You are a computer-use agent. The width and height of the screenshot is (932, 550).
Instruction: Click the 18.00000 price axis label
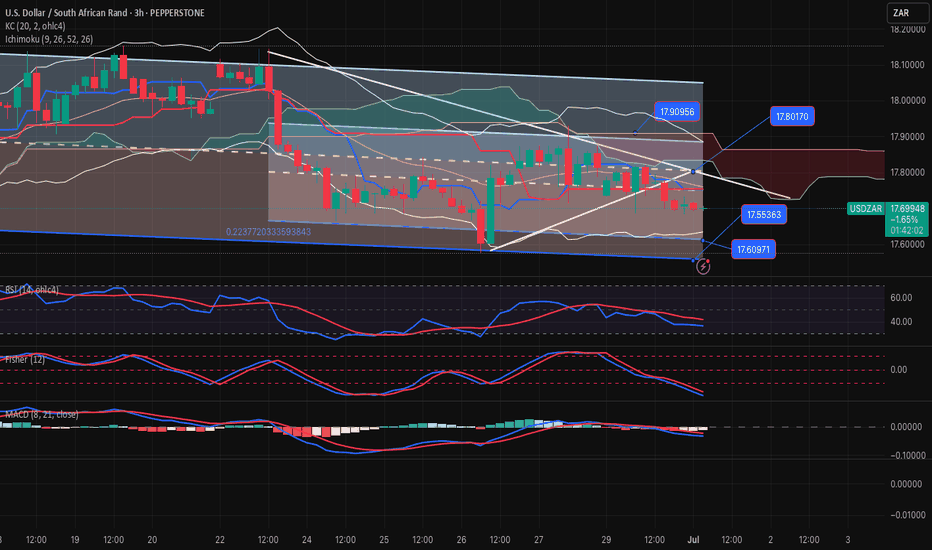(908, 100)
